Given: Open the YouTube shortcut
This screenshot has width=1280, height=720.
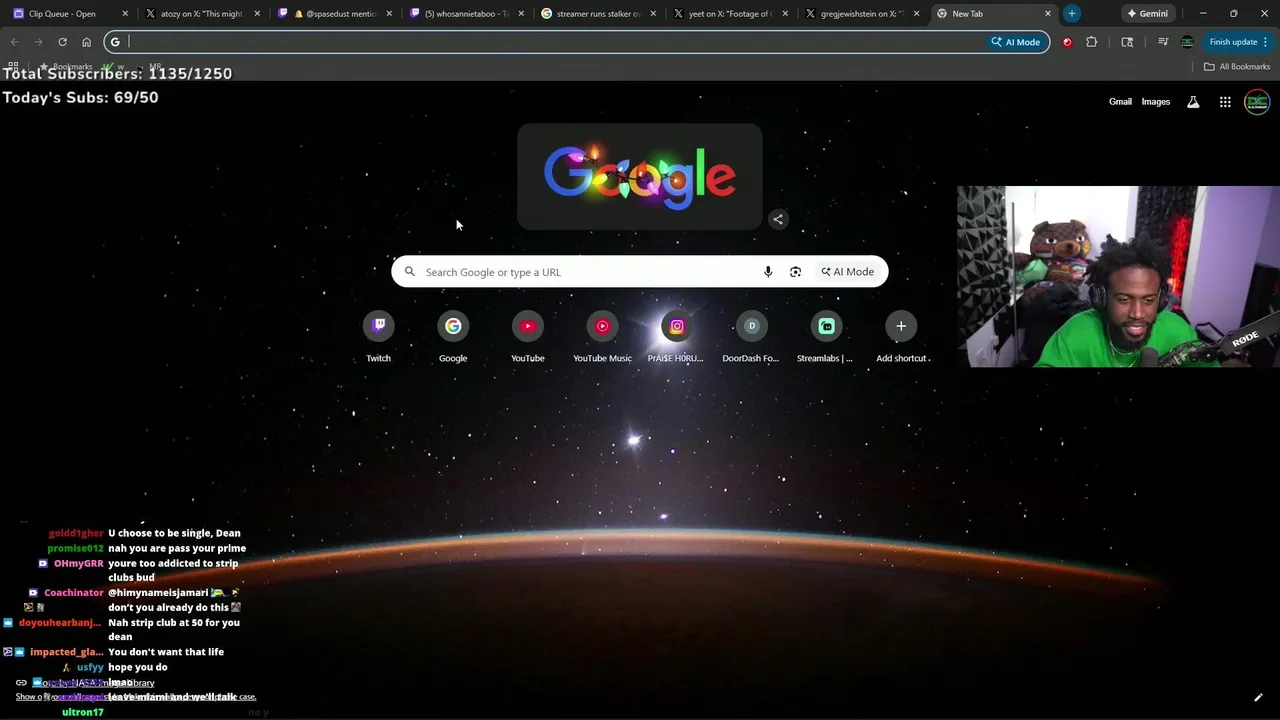Looking at the screenshot, I should tap(528, 338).
